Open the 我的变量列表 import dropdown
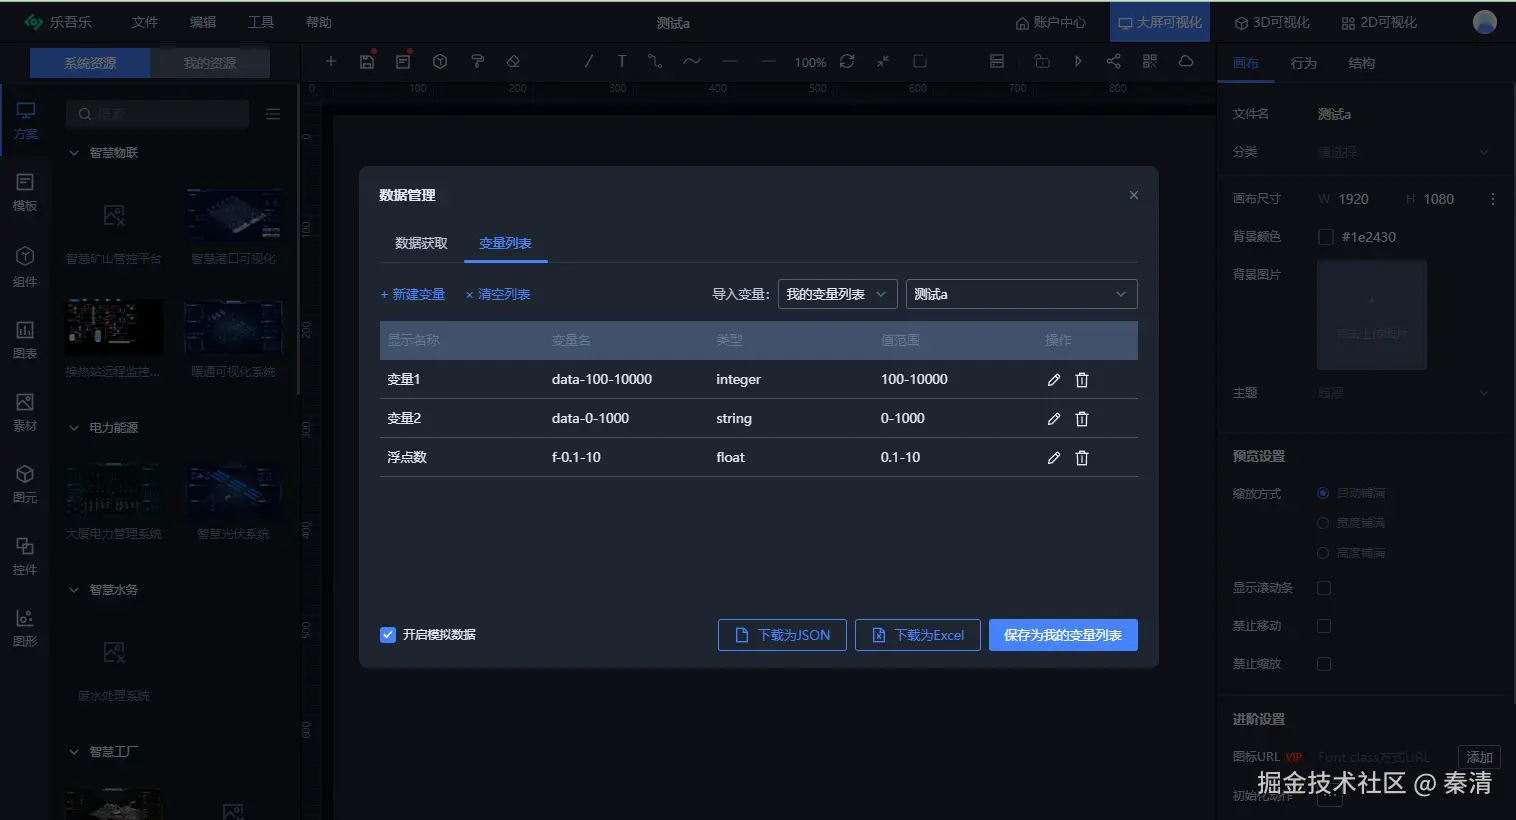 pyautogui.click(x=838, y=294)
